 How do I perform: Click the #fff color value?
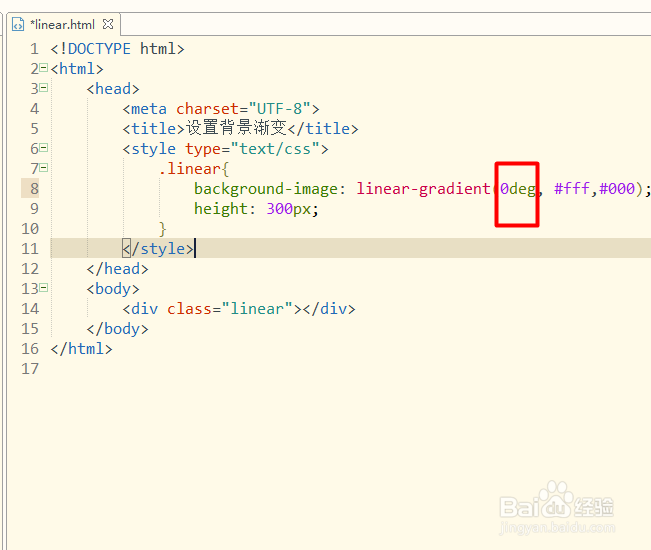[572, 189]
